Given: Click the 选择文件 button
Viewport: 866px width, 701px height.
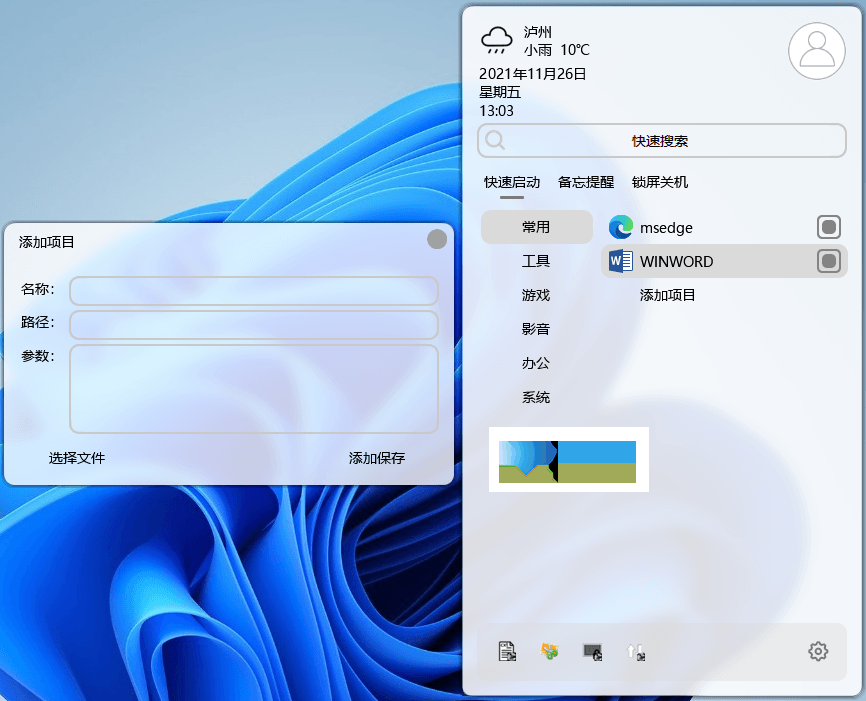Looking at the screenshot, I should (77, 458).
